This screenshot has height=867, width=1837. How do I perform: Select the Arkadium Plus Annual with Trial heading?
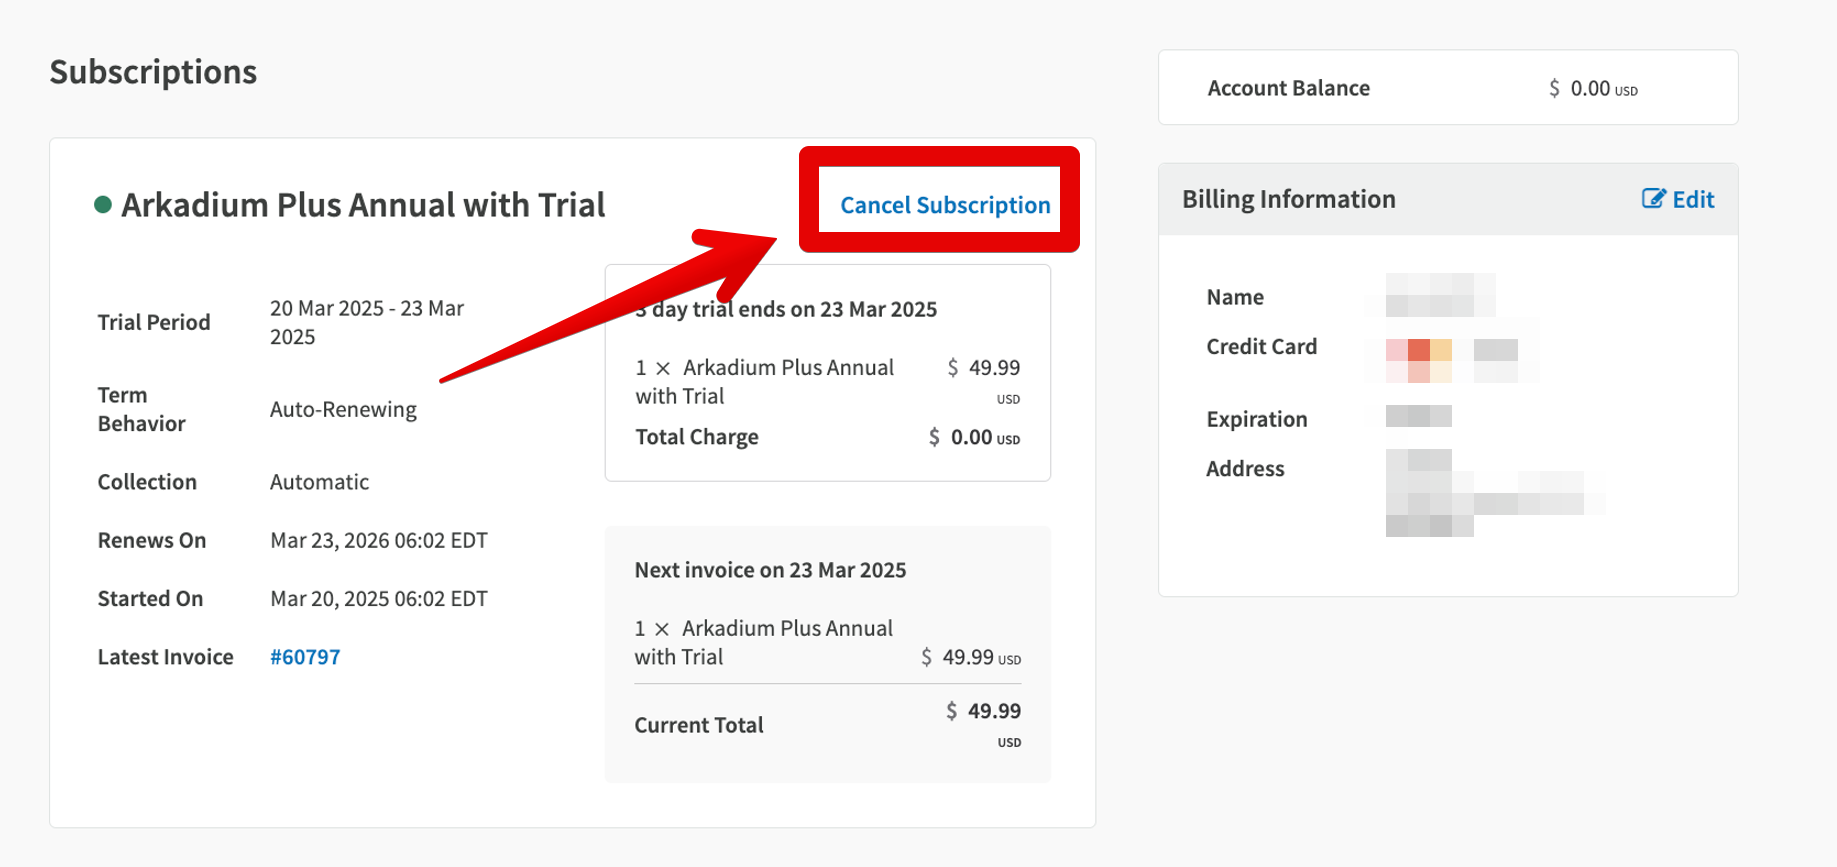coord(363,205)
